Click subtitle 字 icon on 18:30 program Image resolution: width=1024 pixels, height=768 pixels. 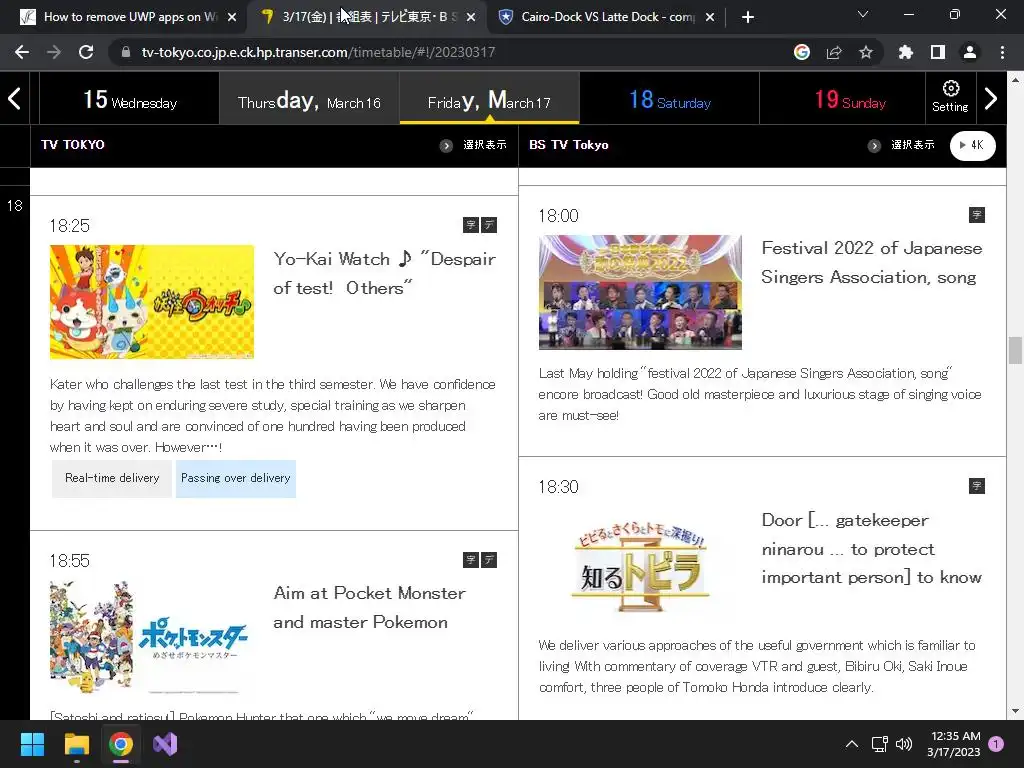pos(976,486)
